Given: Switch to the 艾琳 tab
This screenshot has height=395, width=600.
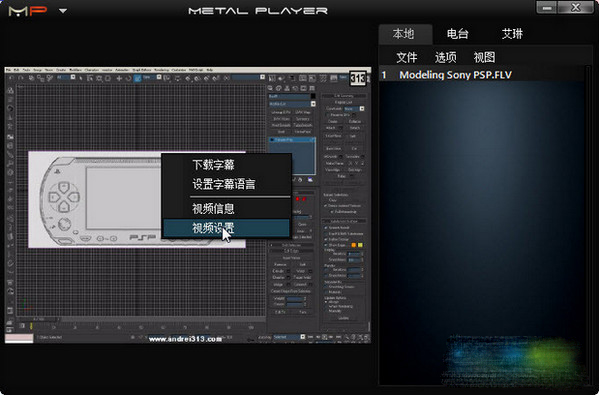Looking at the screenshot, I should 512,34.
